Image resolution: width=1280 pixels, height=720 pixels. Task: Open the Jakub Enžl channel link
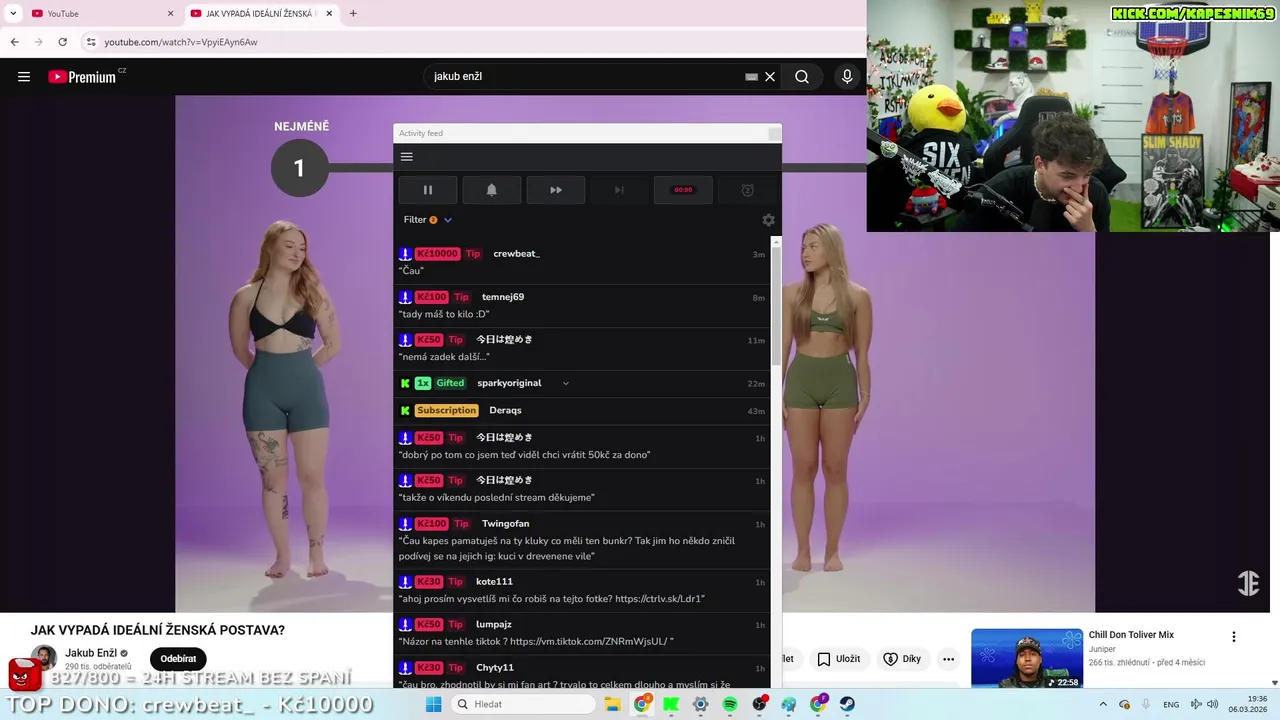(x=89, y=653)
